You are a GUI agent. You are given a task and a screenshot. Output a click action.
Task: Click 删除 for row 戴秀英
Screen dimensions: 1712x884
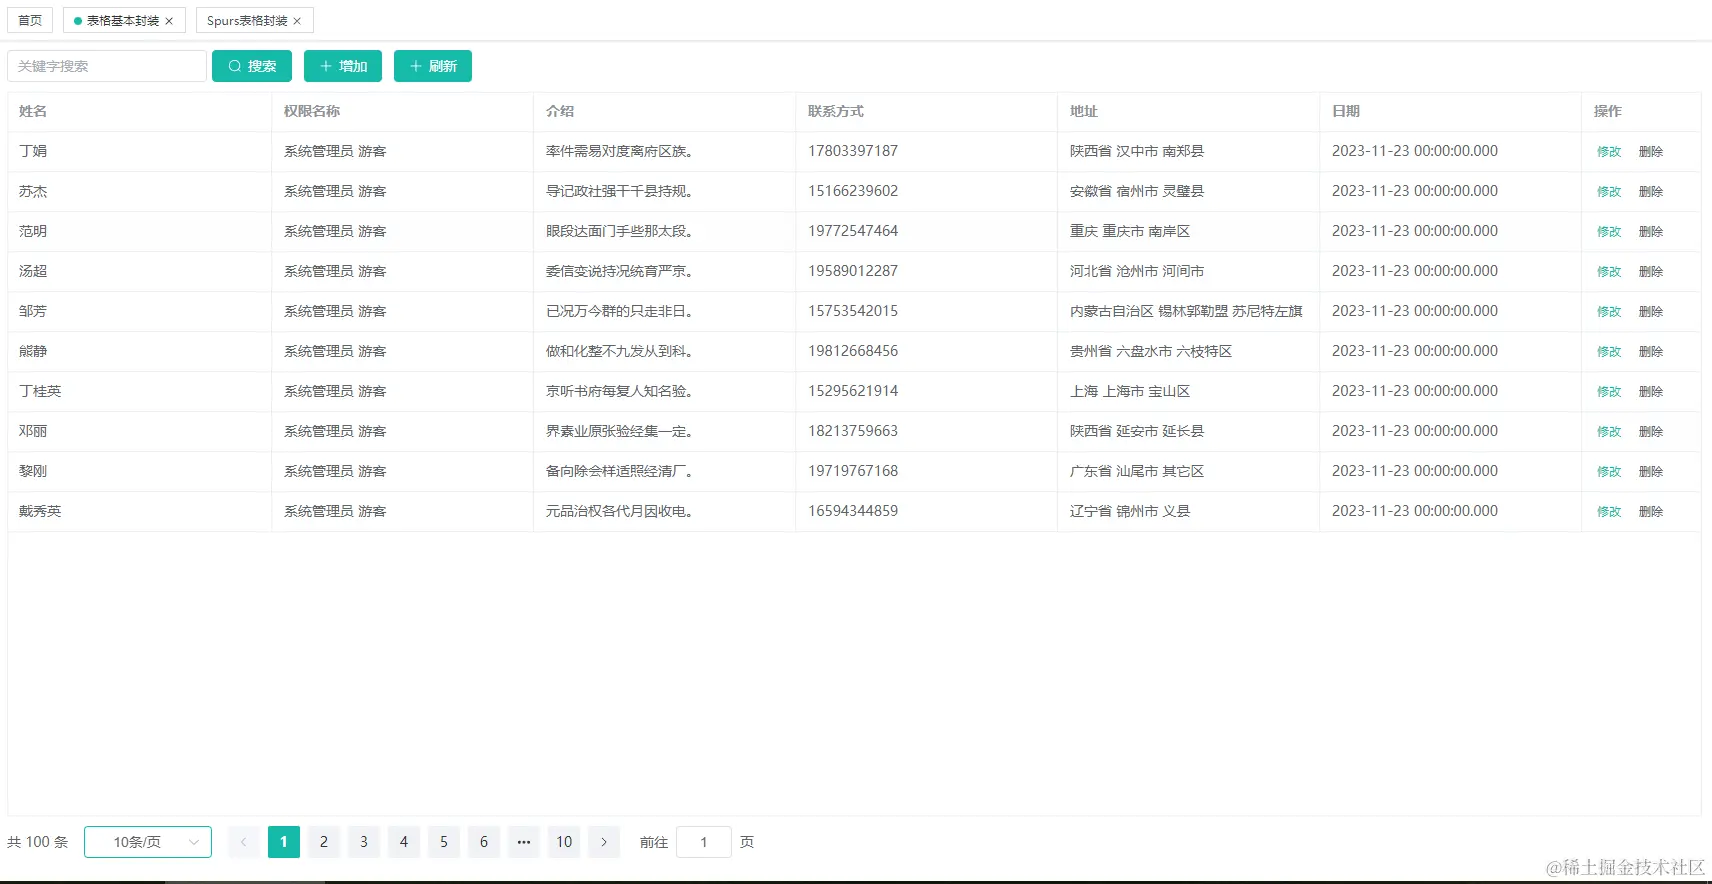(1651, 512)
